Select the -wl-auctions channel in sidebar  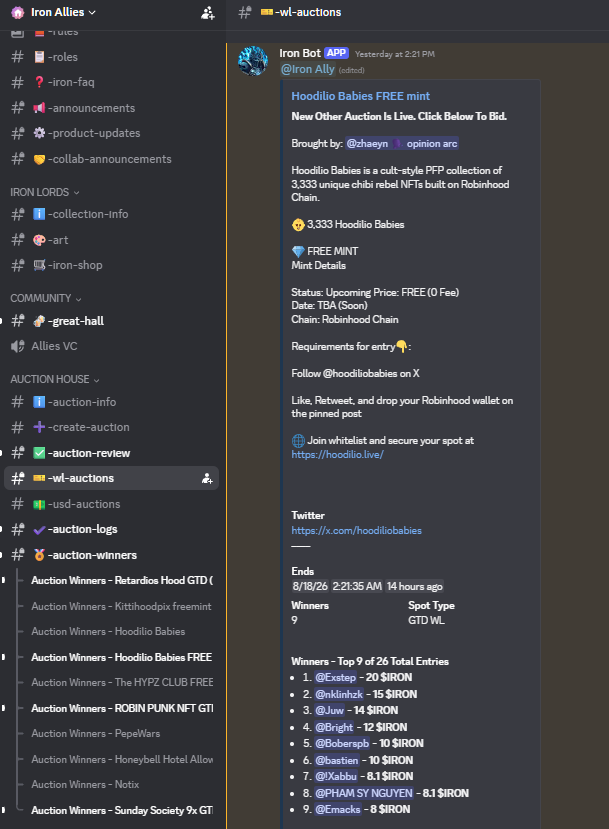[111, 478]
